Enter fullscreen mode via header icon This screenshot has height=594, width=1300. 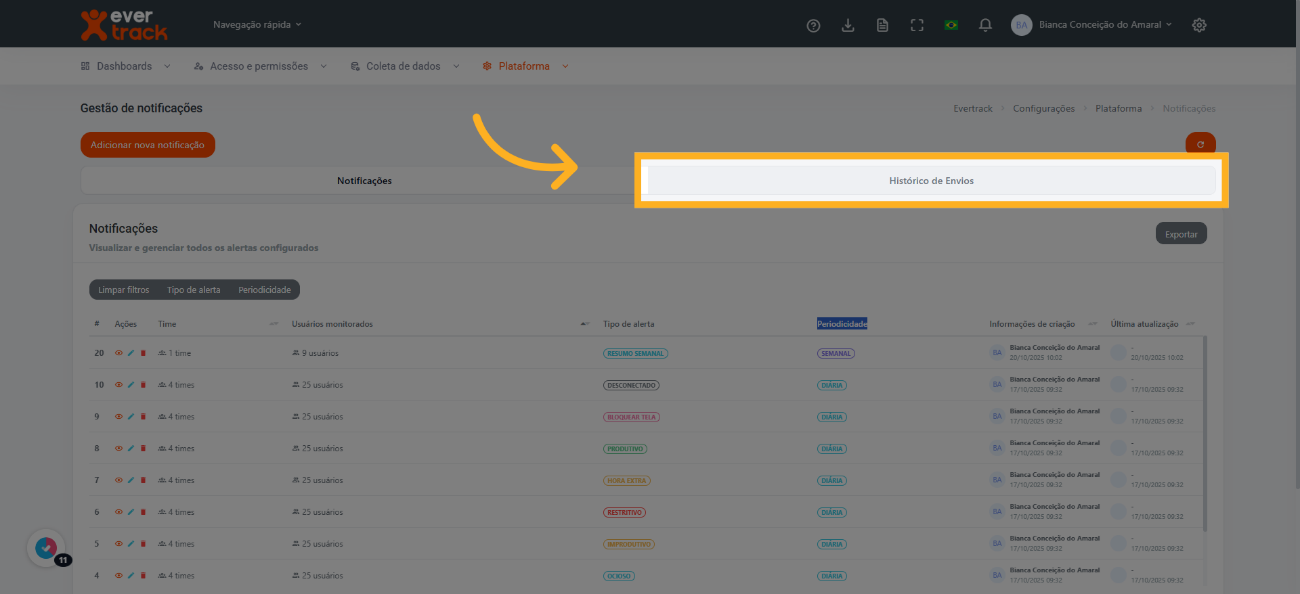click(x=917, y=25)
